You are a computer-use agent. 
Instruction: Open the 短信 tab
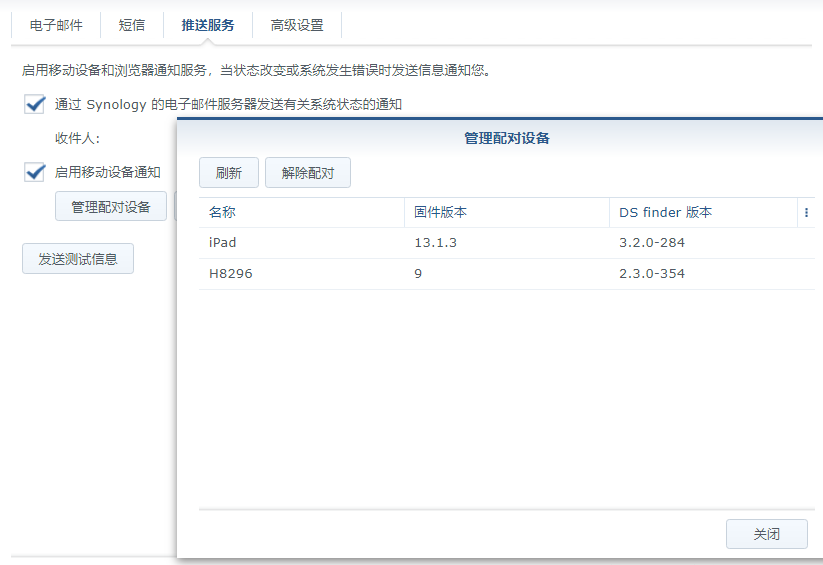tap(132, 25)
